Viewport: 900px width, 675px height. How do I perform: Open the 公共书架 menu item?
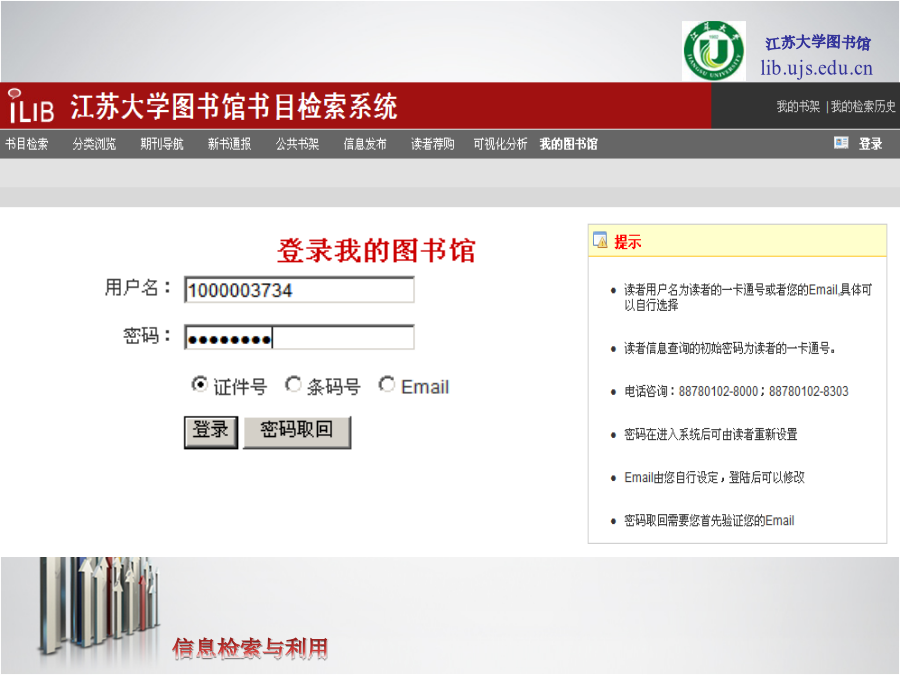click(297, 144)
